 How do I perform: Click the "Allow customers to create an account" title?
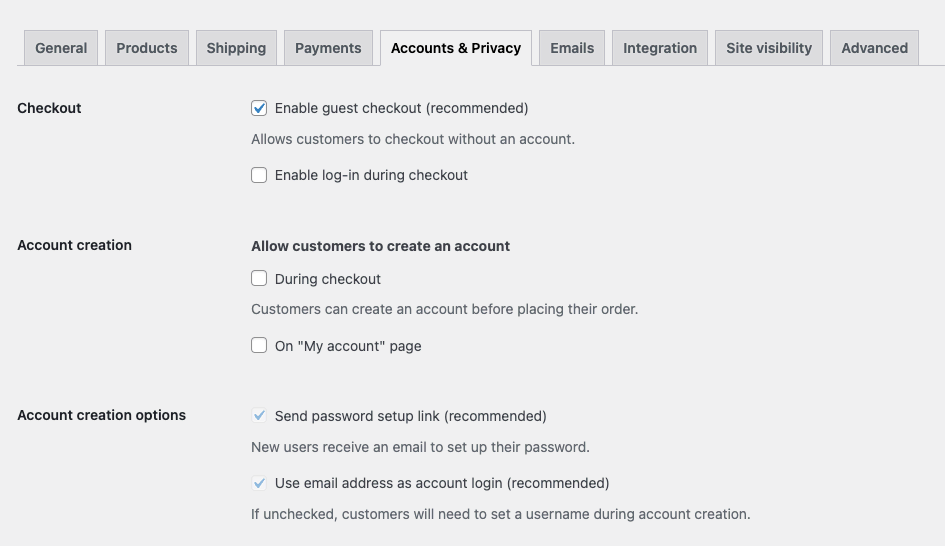pyautogui.click(x=380, y=246)
